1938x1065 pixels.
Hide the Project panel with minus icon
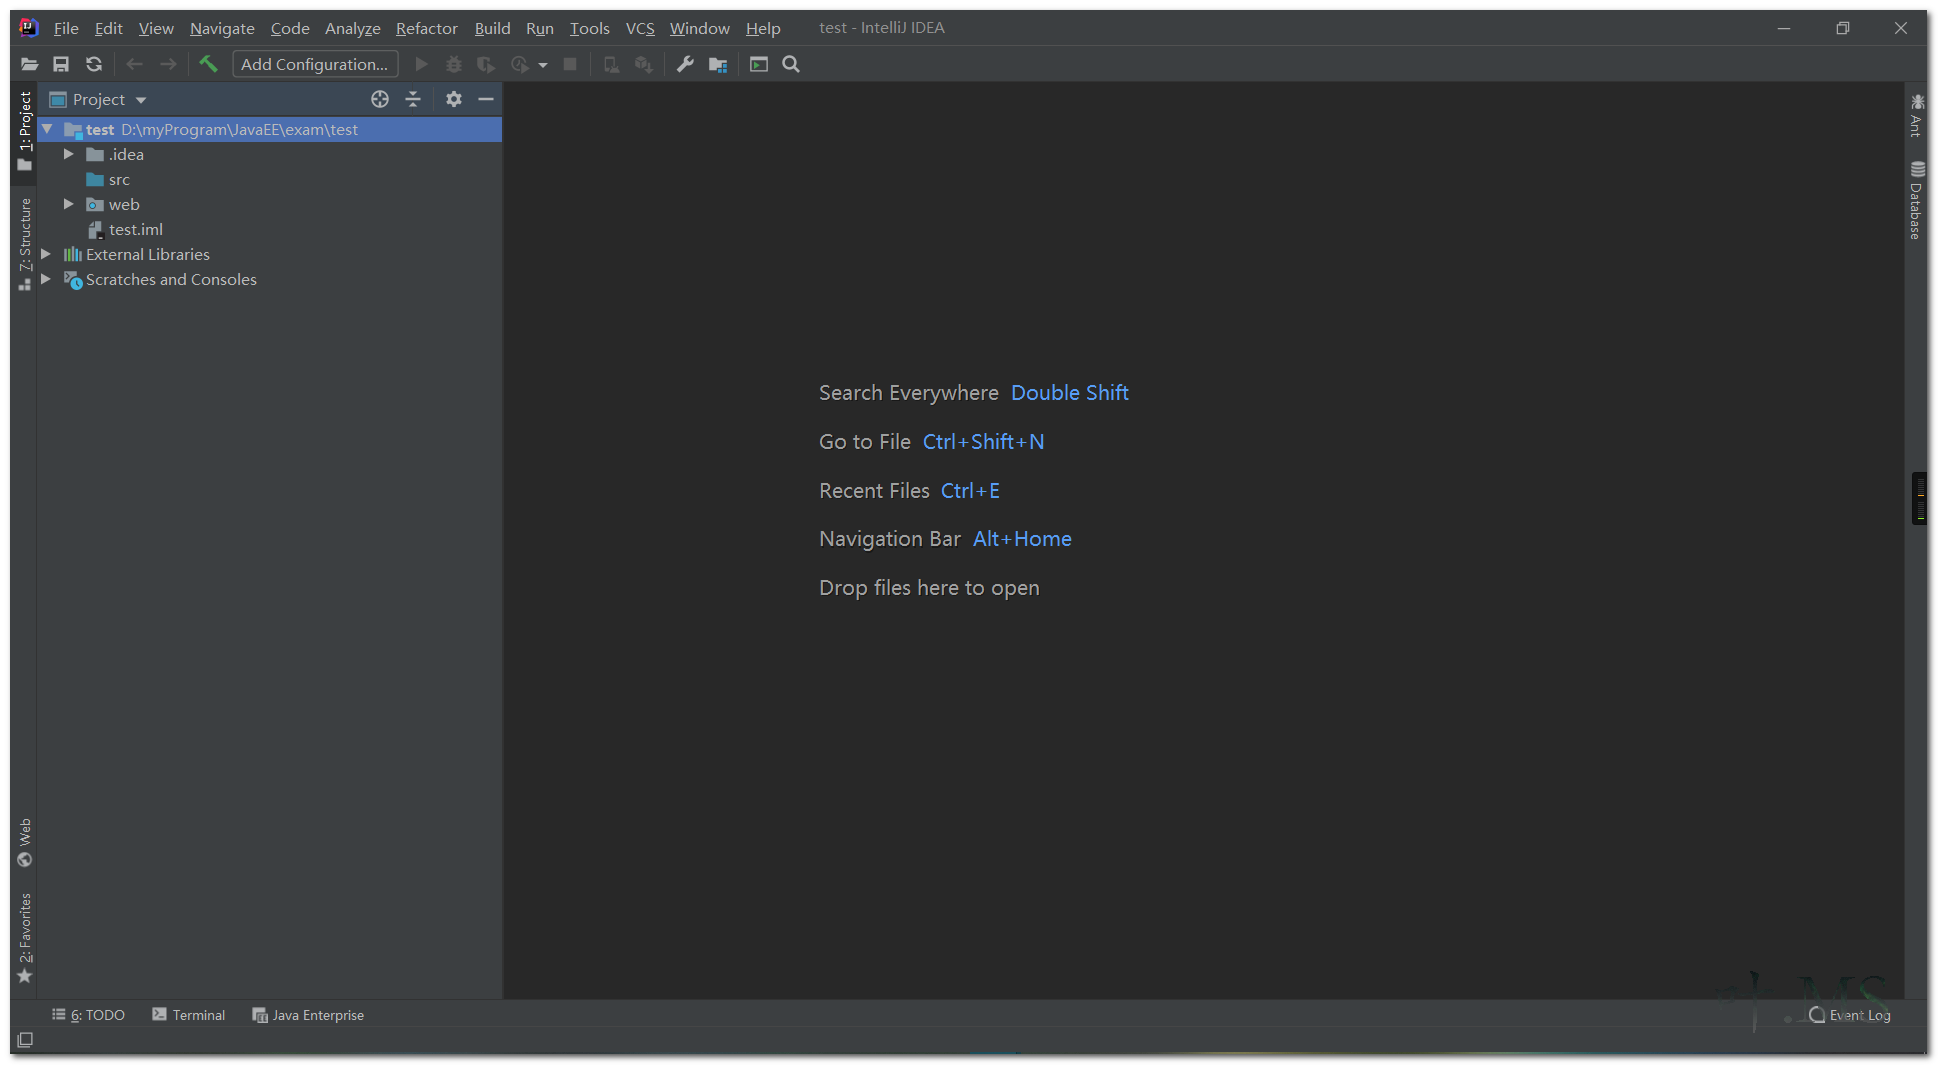[x=486, y=99]
